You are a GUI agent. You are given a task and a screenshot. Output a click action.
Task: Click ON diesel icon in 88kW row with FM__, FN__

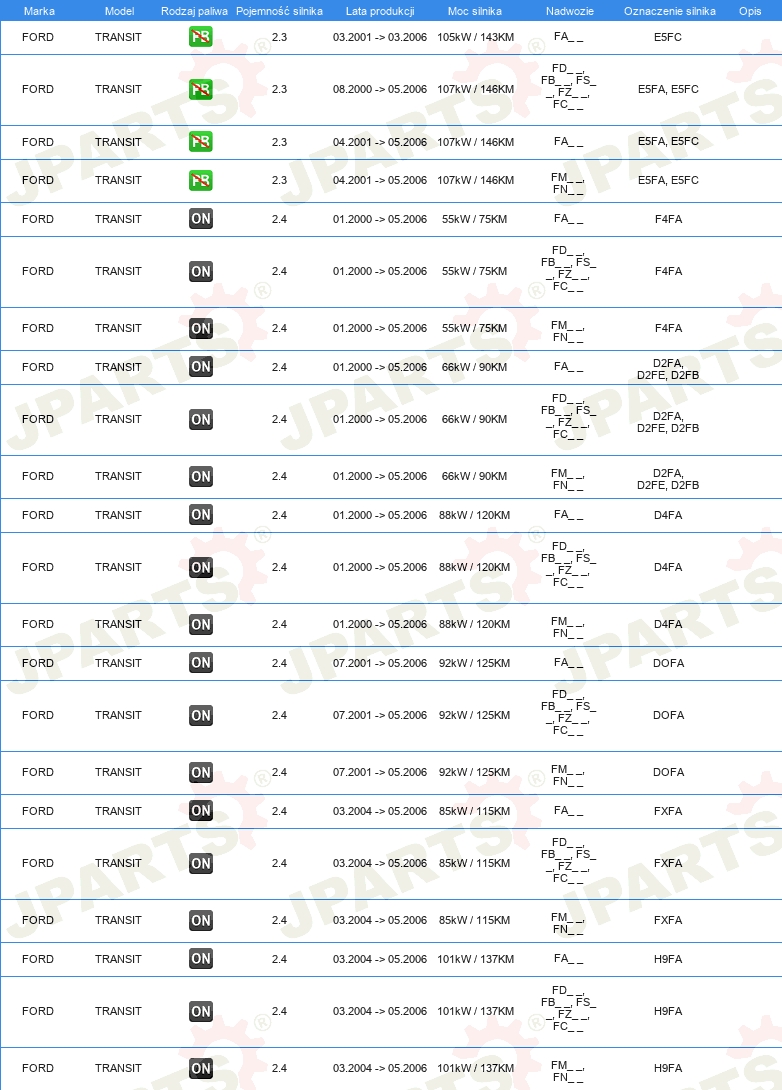tap(201, 624)
